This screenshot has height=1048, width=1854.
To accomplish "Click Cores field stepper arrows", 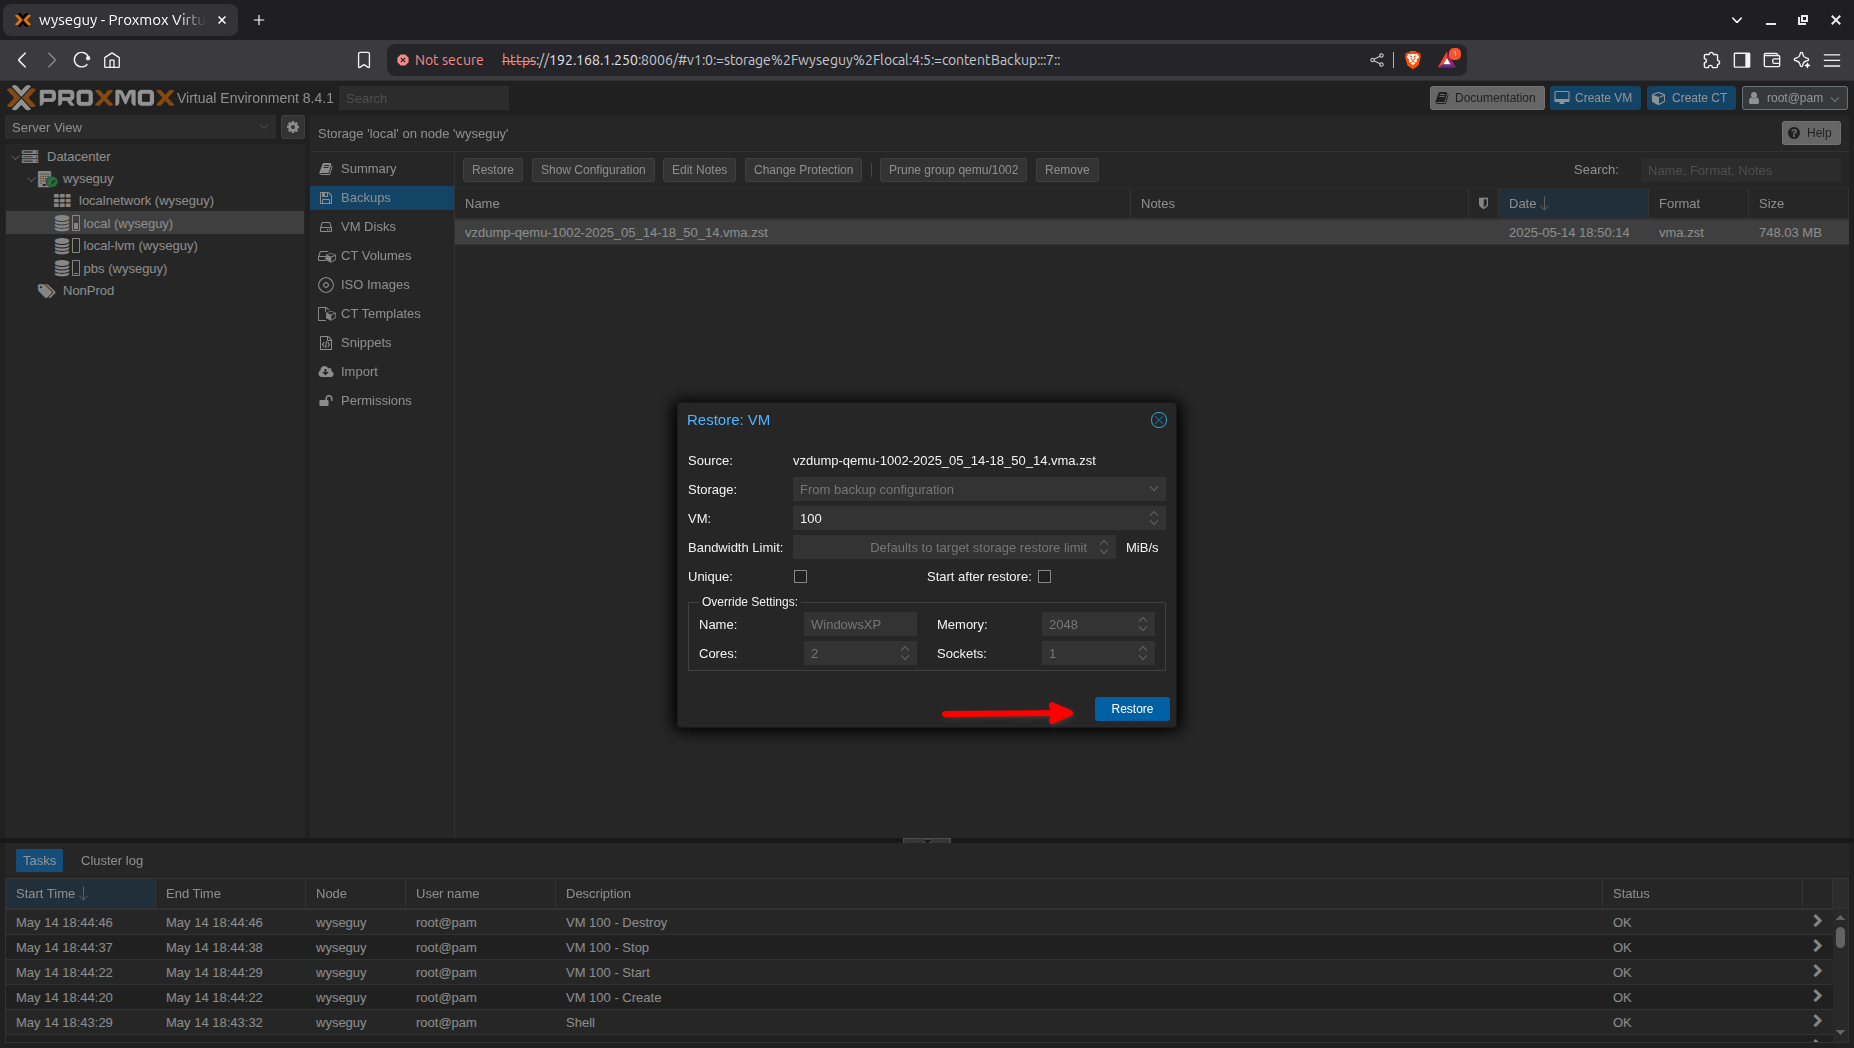I will point(905,654).
